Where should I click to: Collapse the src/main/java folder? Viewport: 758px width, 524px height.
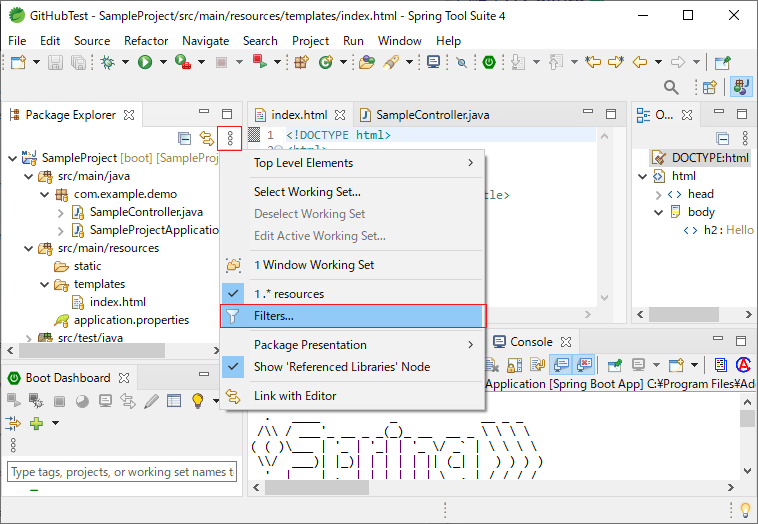pyautogui.click(x=29, y=176)
